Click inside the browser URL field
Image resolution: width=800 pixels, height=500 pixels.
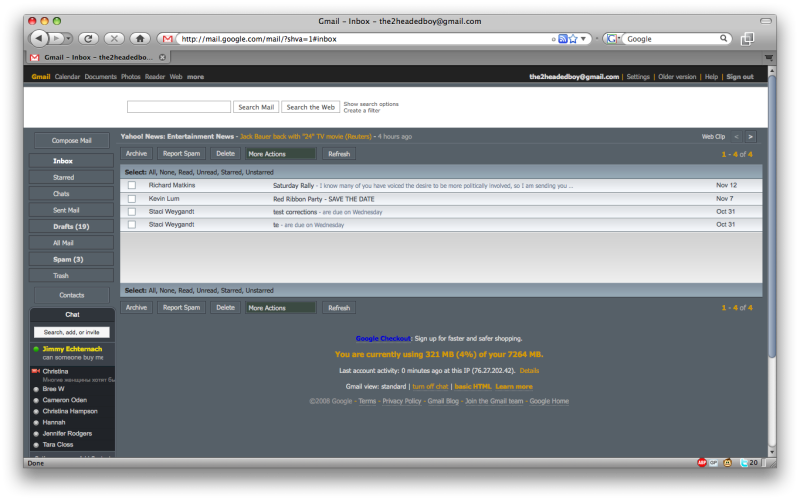tap(365, 39)
